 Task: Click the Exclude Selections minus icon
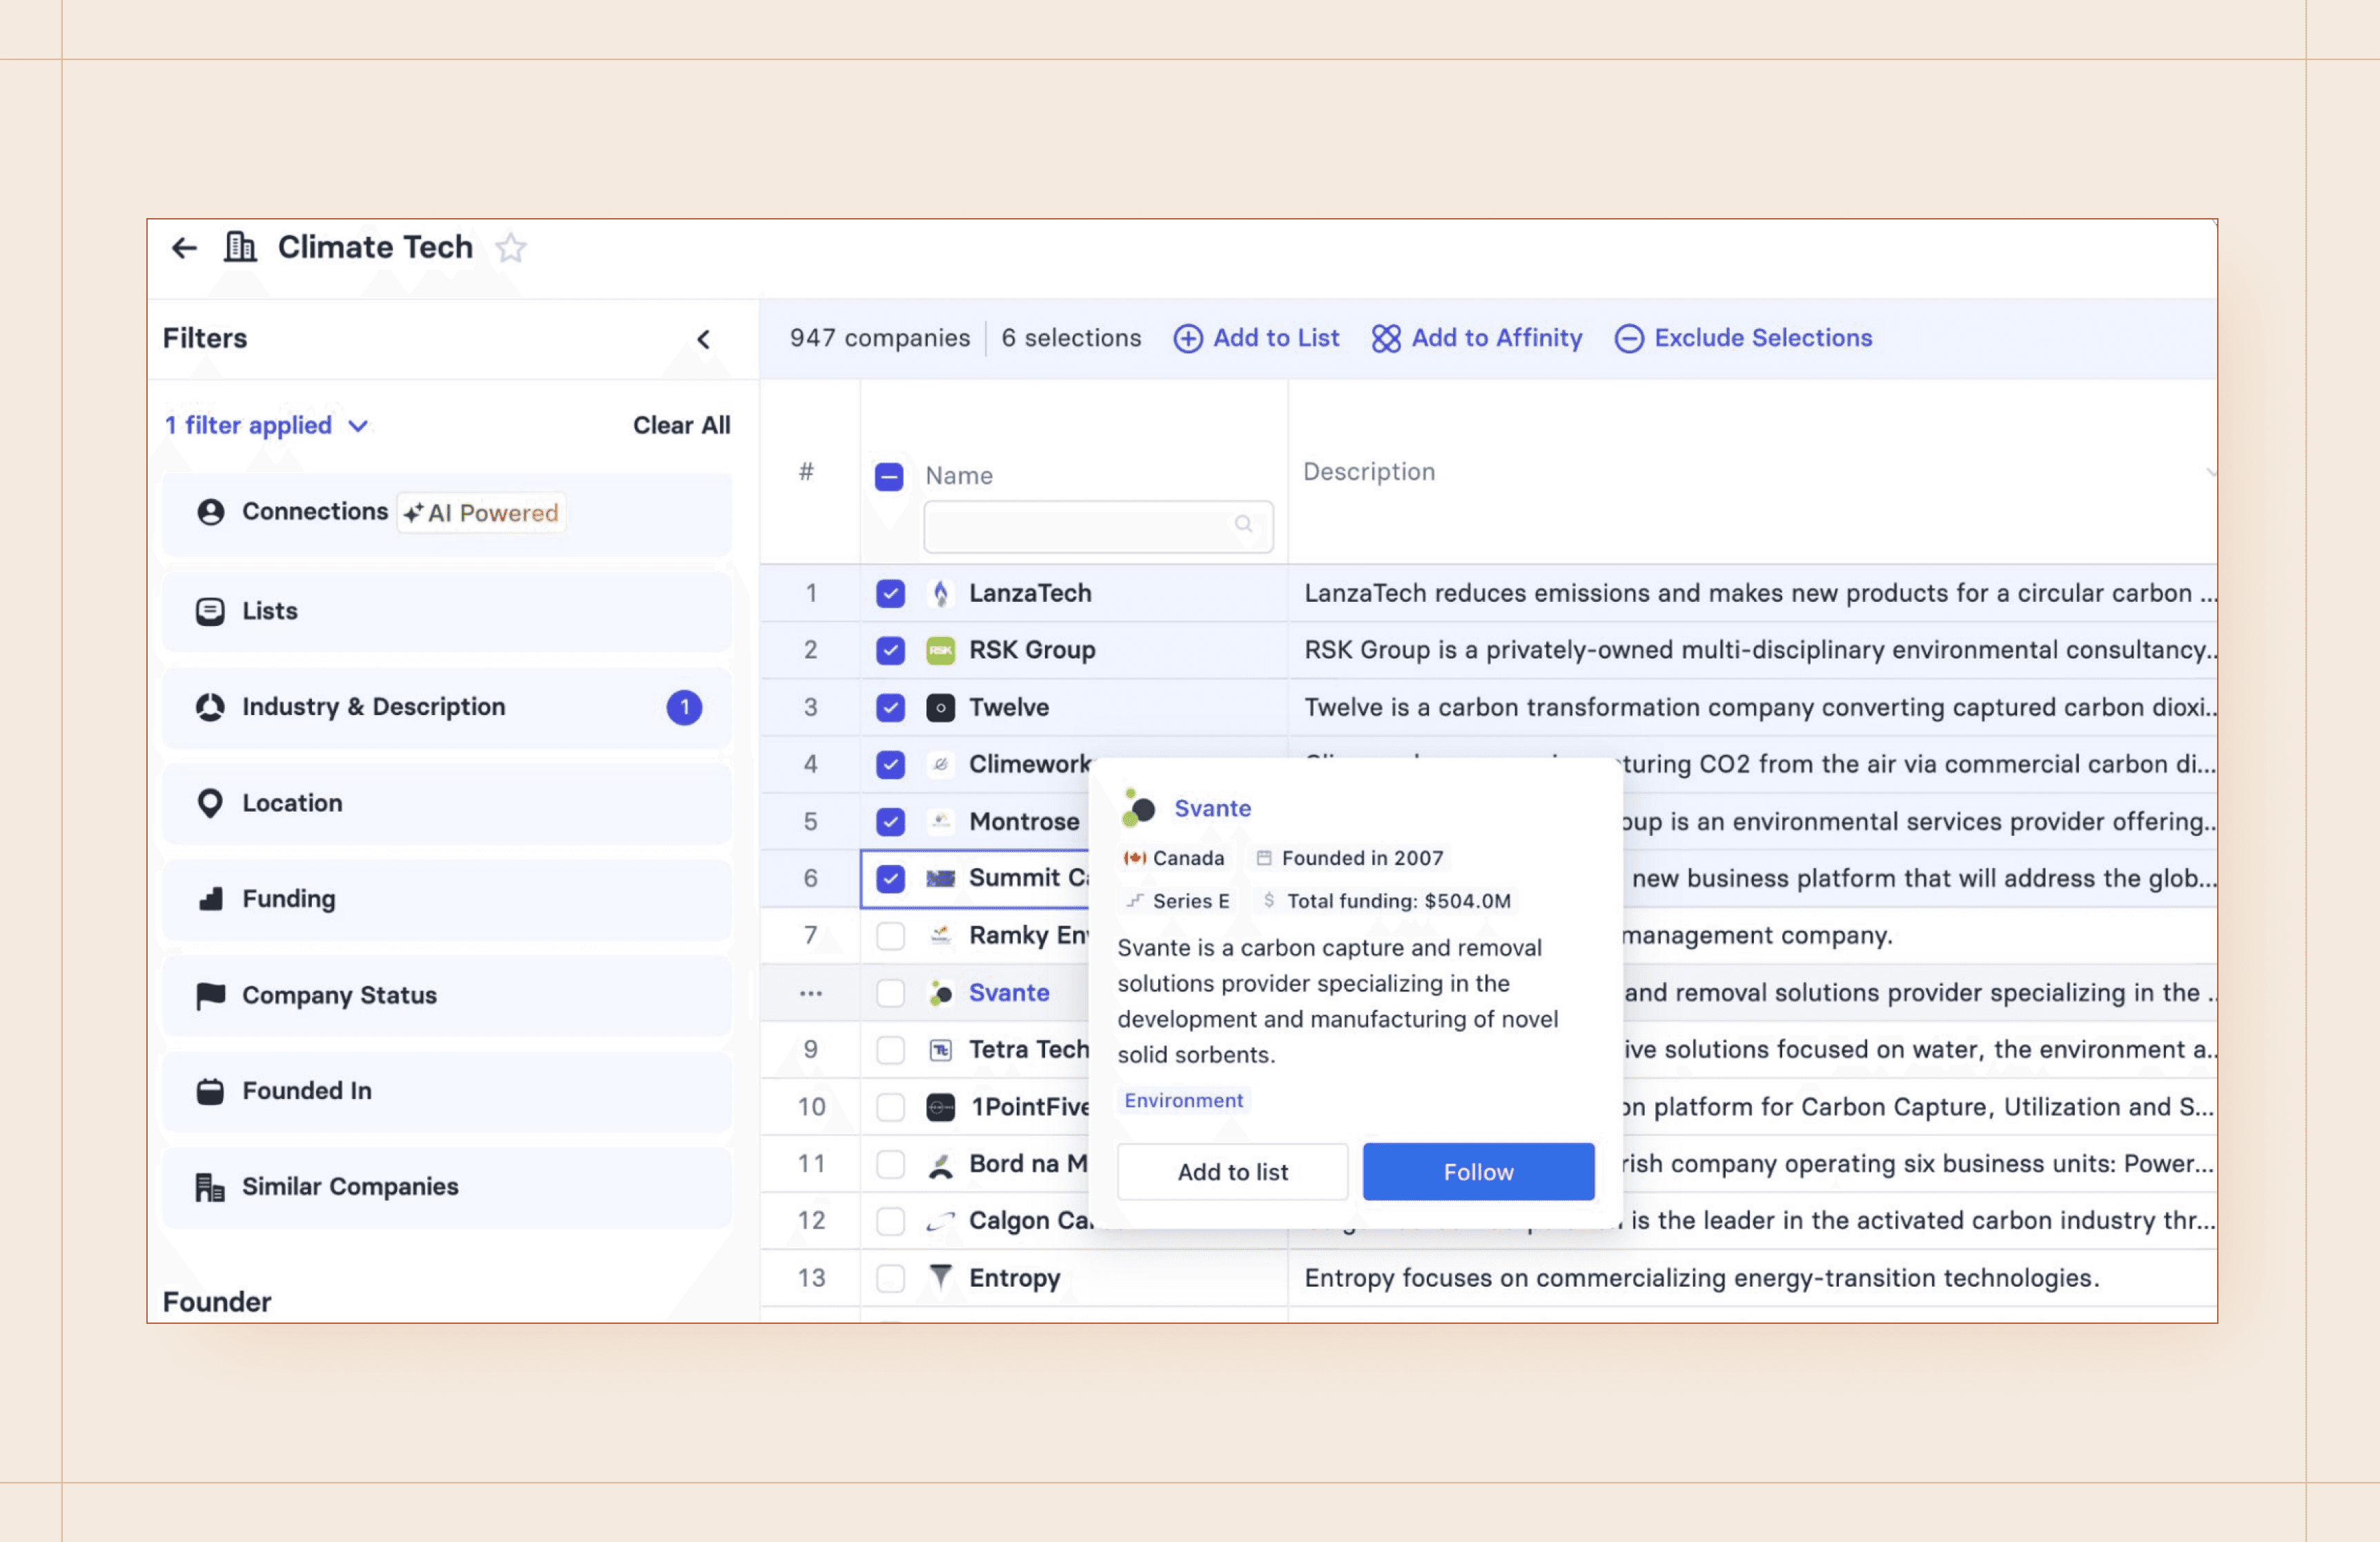click(1628, 339)
